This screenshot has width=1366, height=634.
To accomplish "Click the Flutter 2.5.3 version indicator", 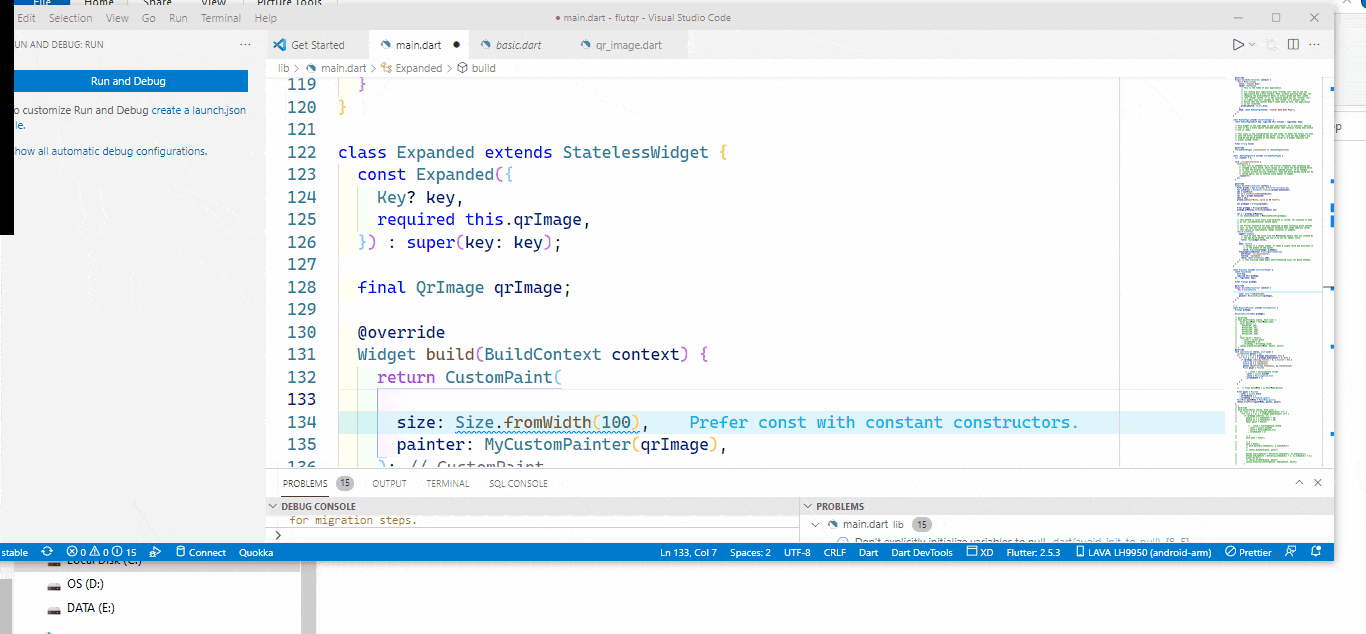I will click(1033, 551).
